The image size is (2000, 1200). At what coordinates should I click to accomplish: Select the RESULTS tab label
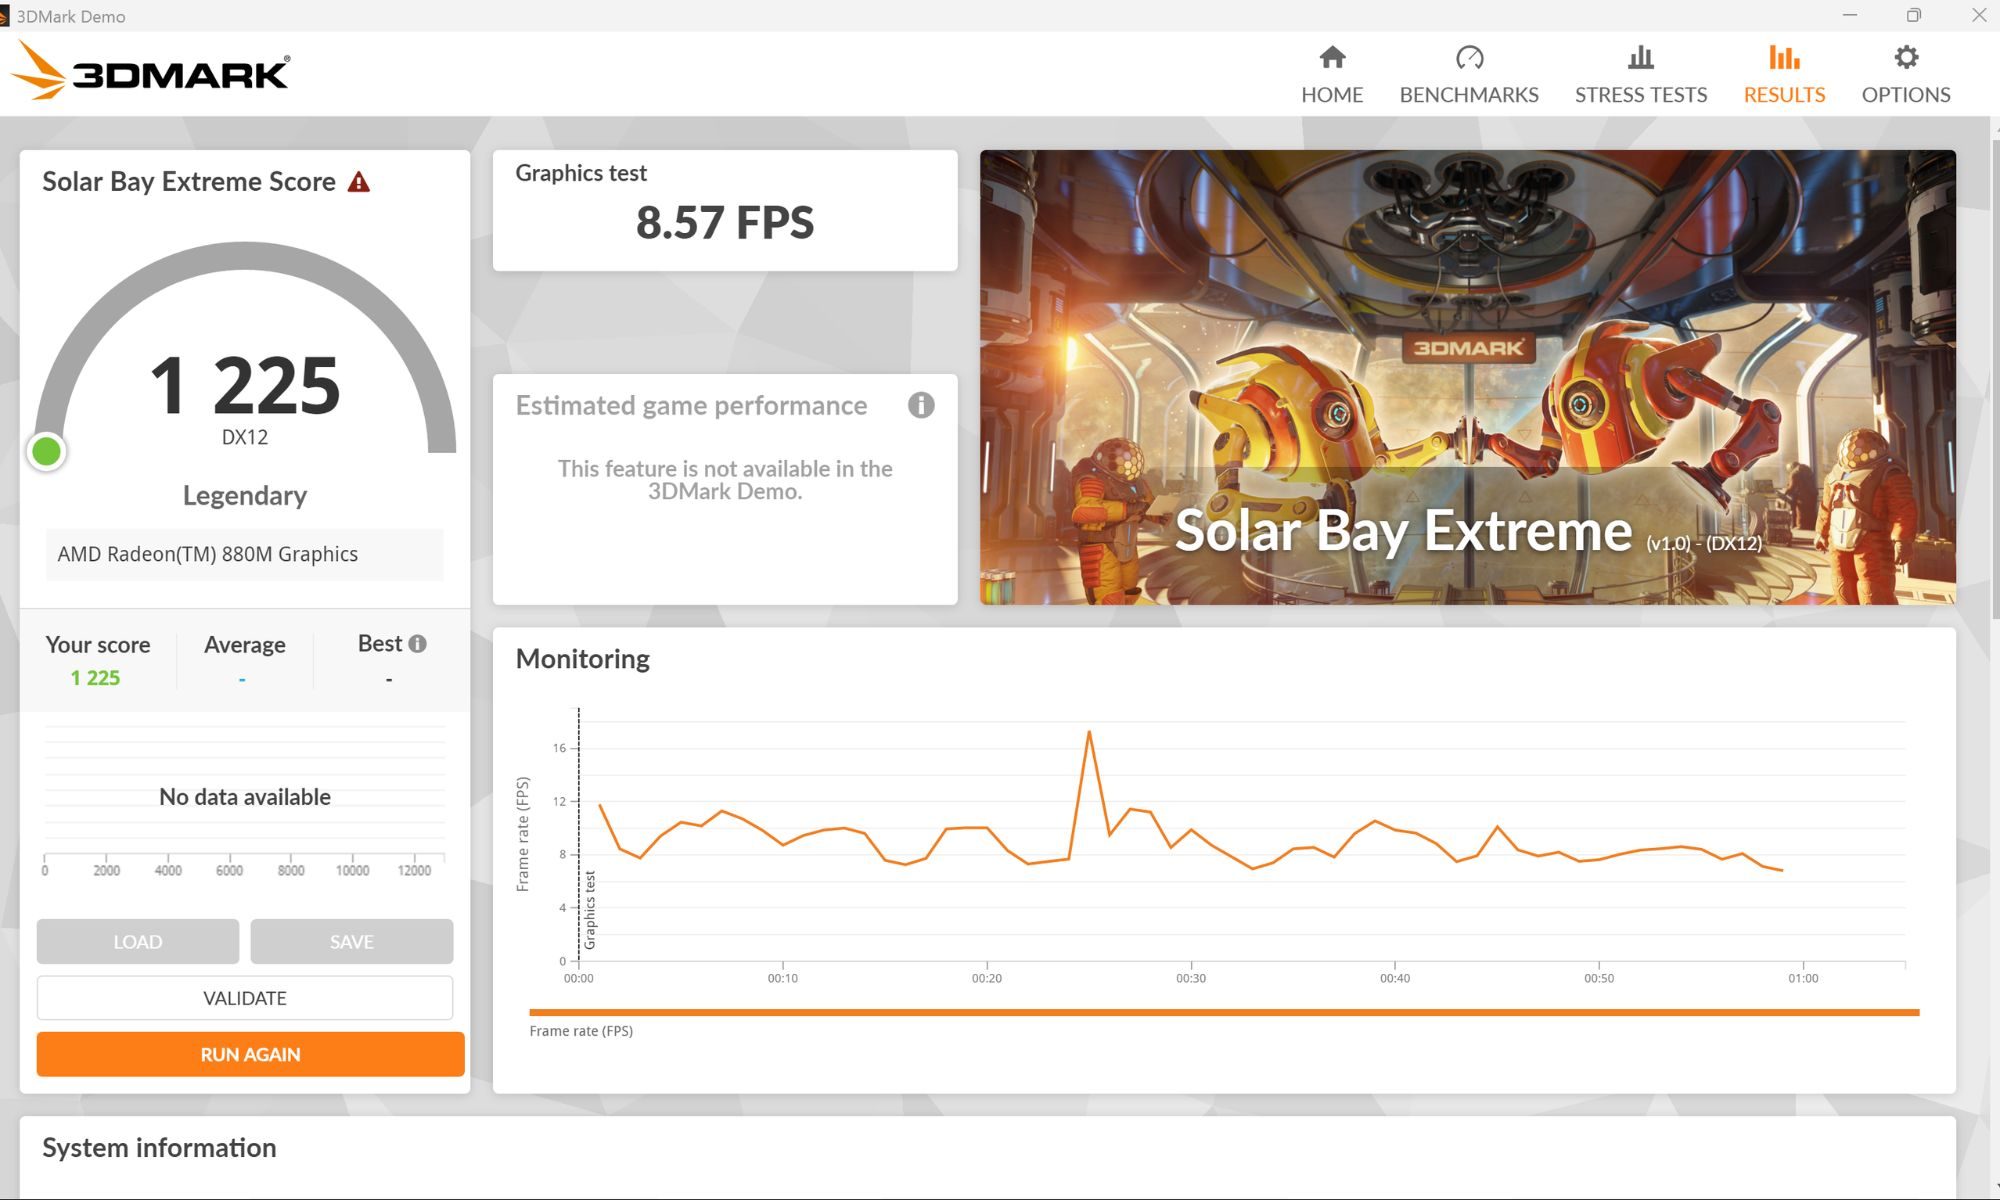[x=1784, y=95]
